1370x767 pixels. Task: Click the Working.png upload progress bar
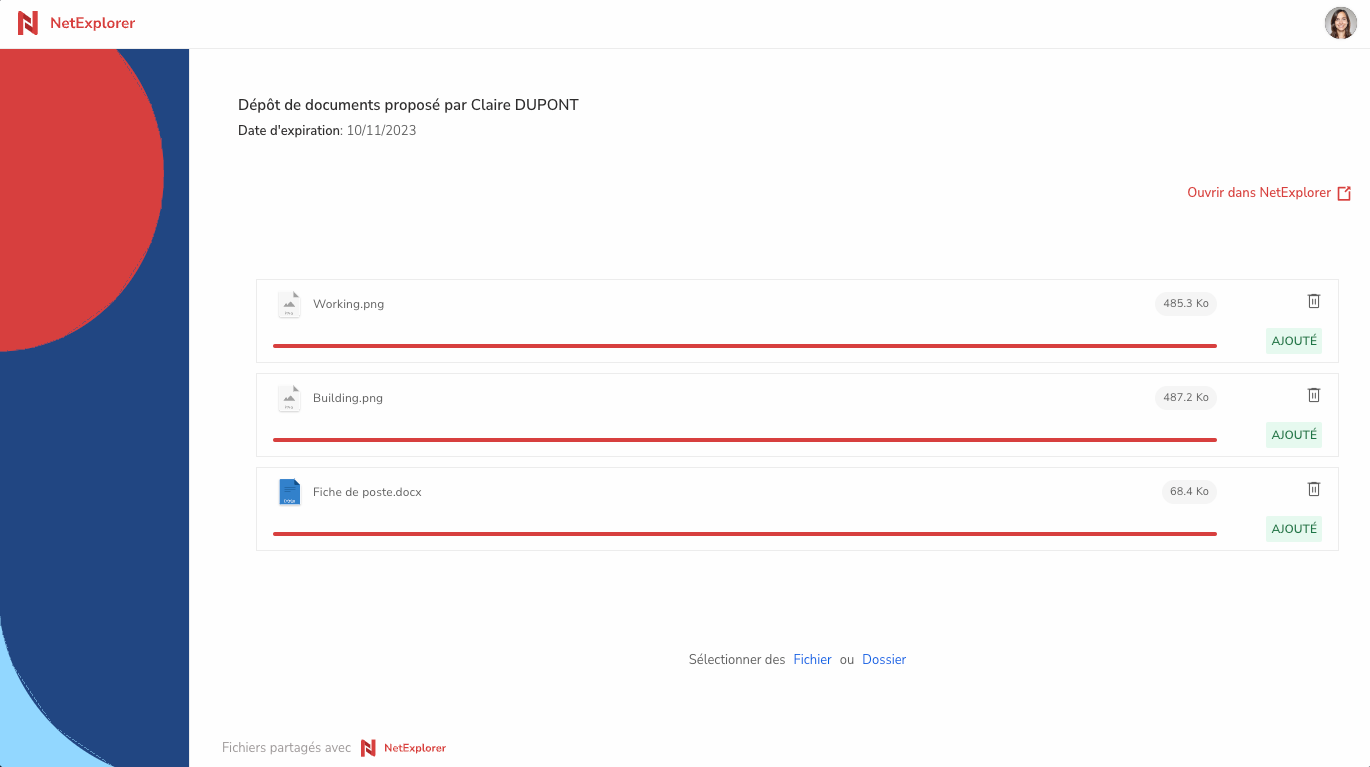pos(745,346)
